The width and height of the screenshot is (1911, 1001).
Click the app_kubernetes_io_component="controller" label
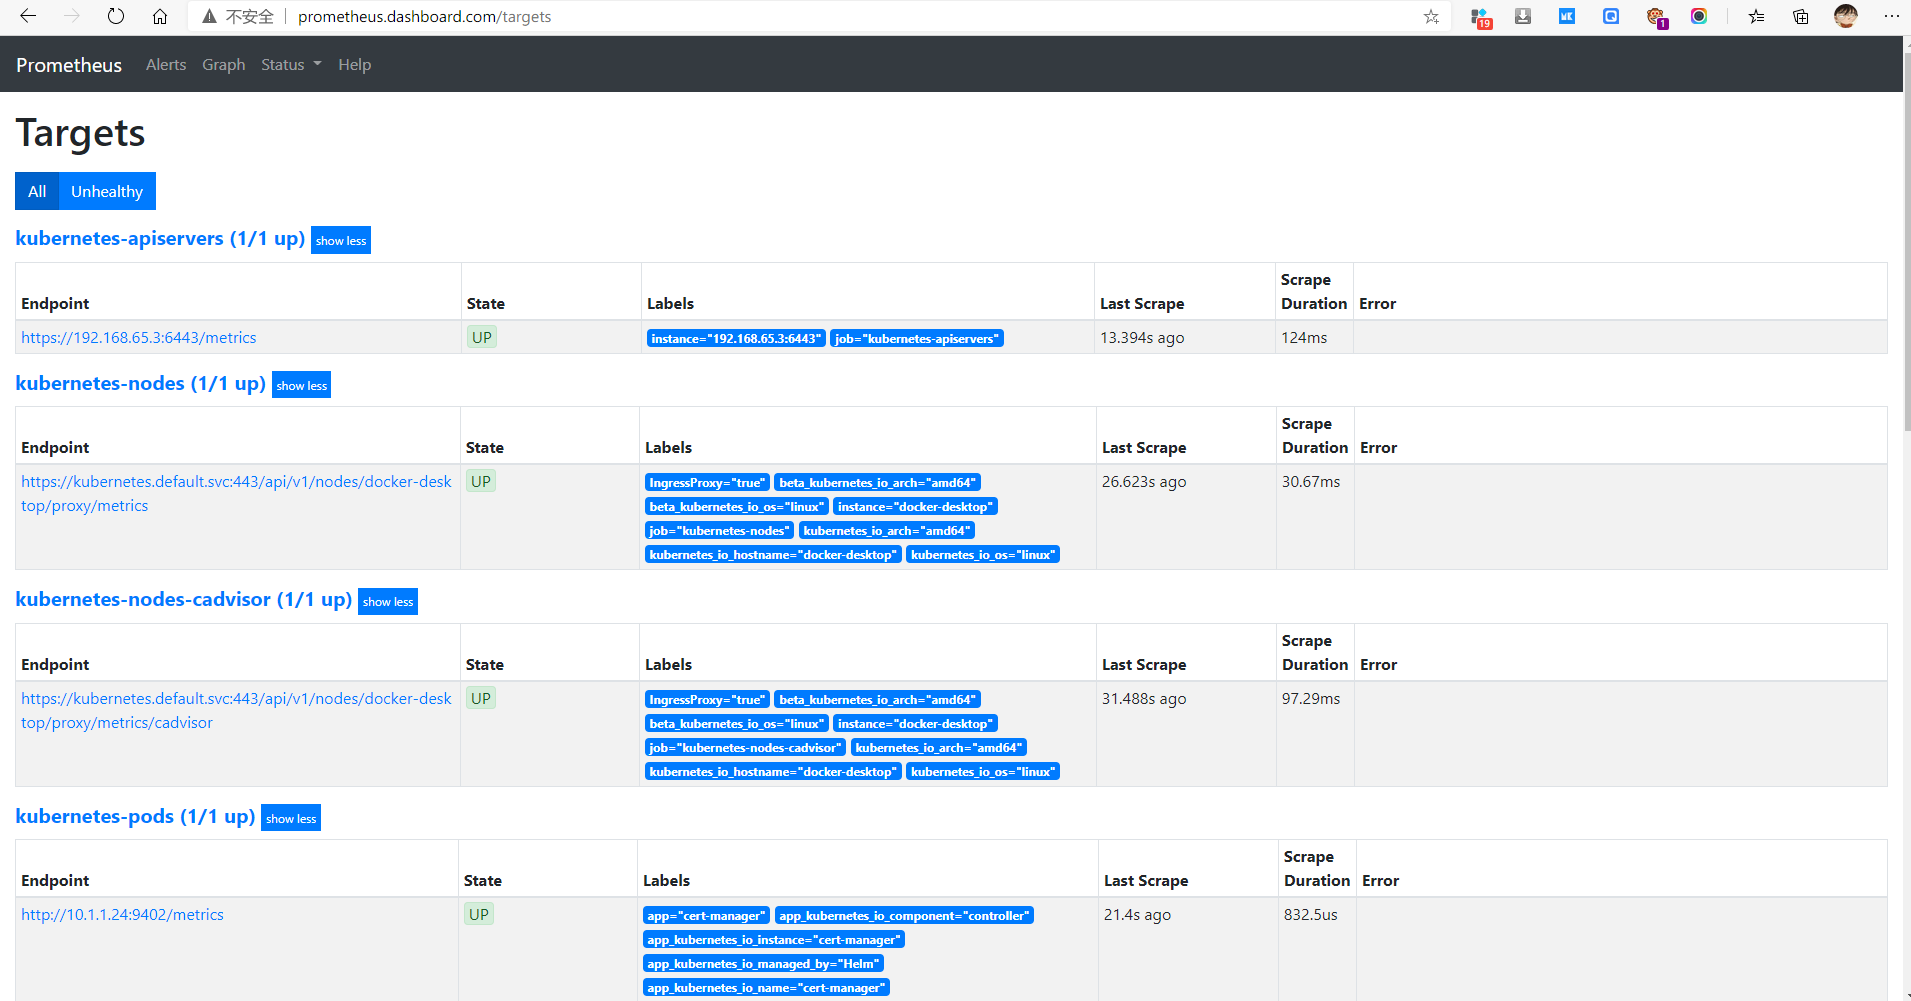click(904, 916)
